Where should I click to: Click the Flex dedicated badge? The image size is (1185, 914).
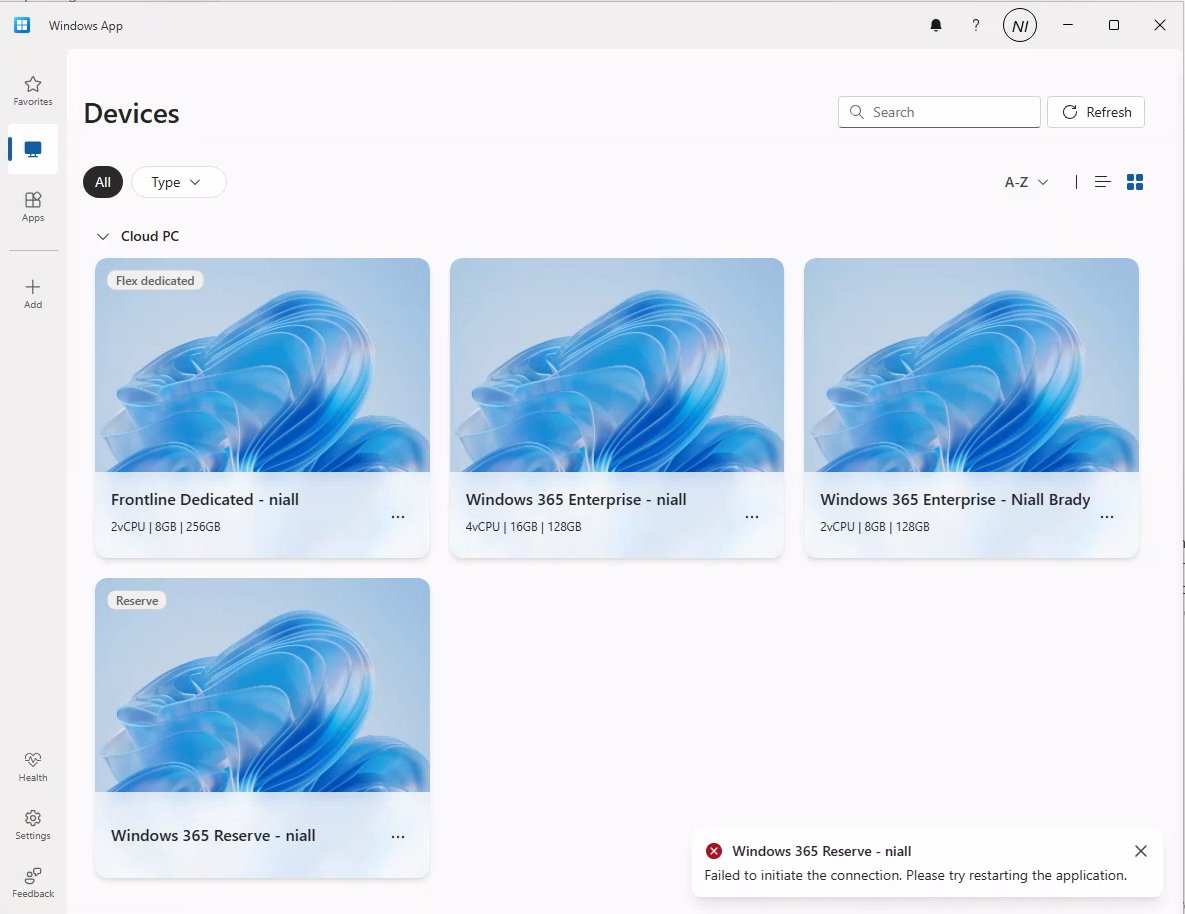coord(155,280)
